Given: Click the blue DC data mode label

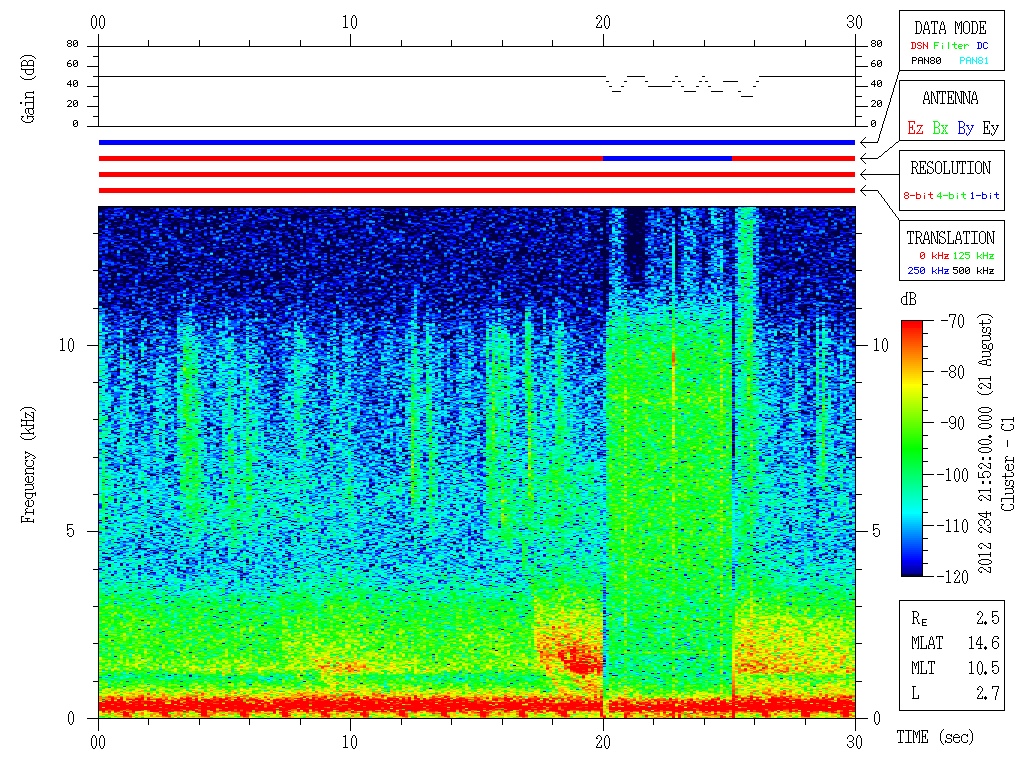Looking at the screenshot, I should 982,46.
